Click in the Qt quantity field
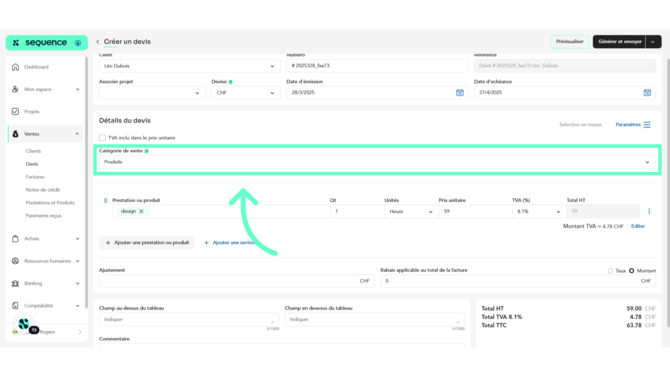 pos(357,211)
